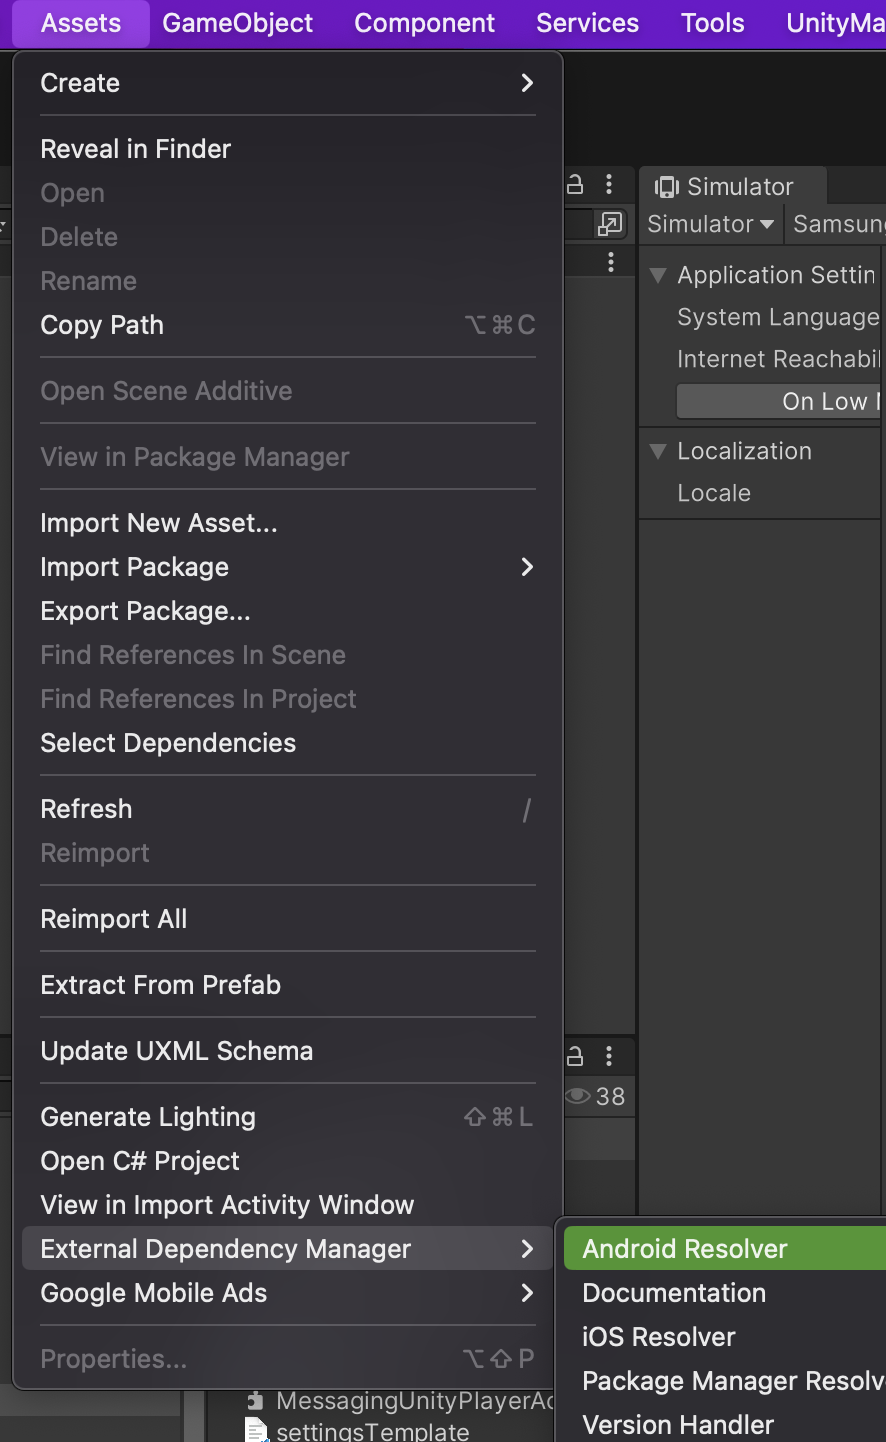The image size is (886, 1442).
Task: Select Android Resolver from the submenu
Action: pyautogui.click(x=686, y=1249)
